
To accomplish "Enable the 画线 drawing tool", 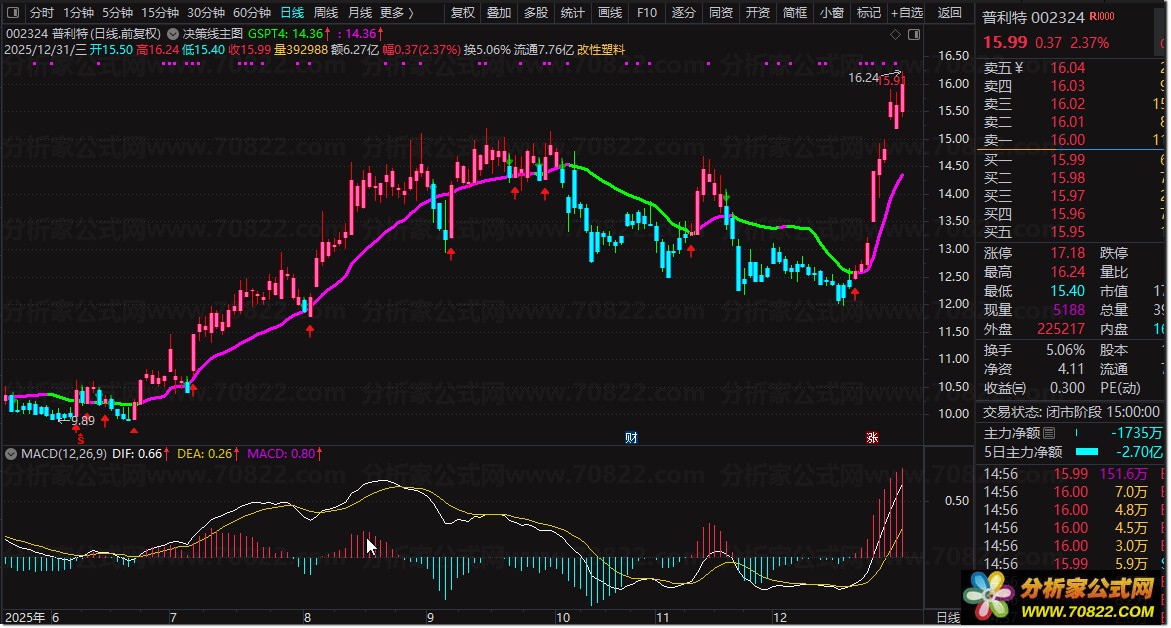I will (x=609, y=13).
